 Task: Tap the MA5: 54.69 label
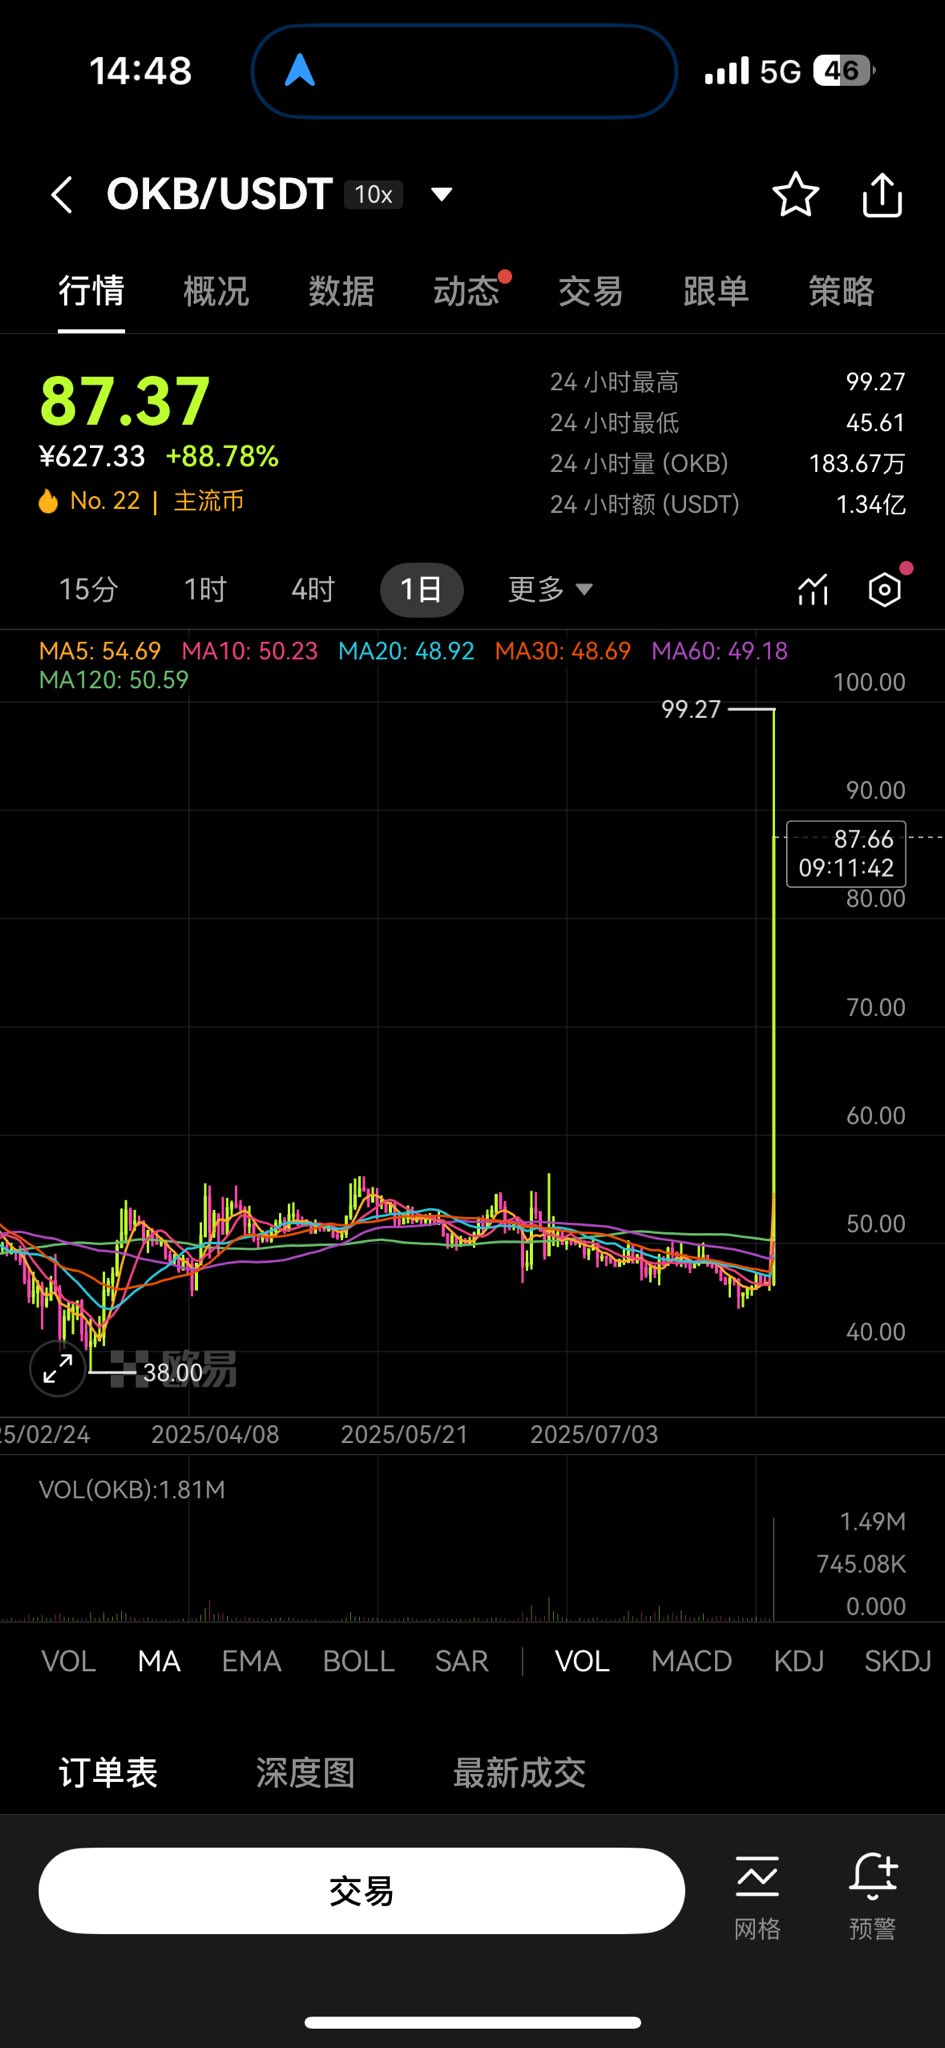[100, 651]
